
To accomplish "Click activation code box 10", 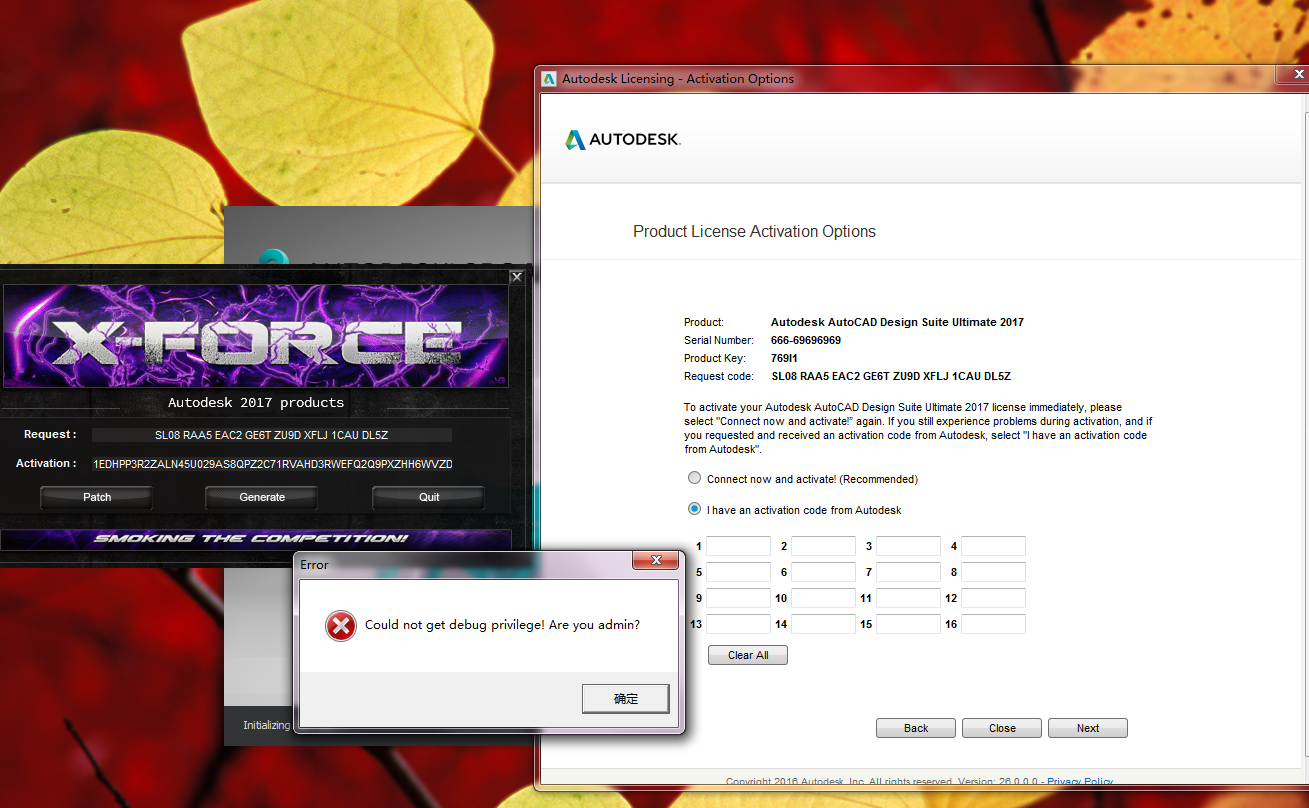I will pyautogui.click(x=823, y=598).
